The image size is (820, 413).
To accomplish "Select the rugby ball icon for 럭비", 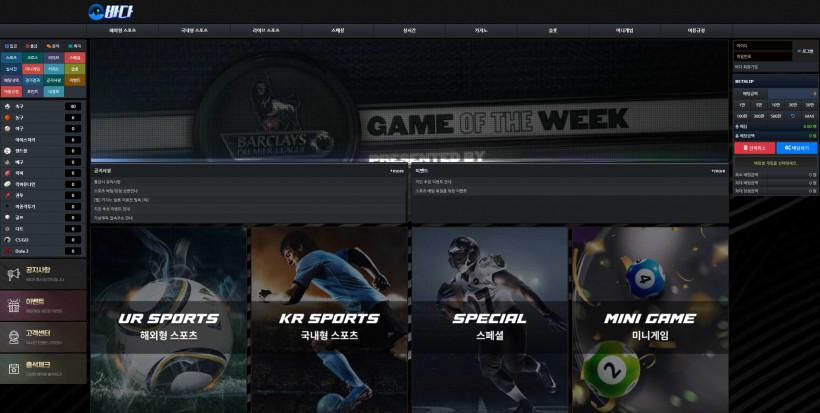I will pos(7,173).
